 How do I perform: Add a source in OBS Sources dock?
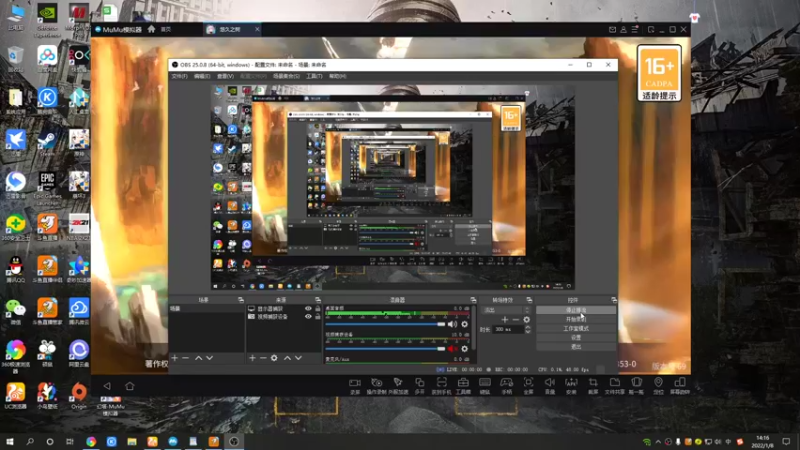coord(252,358)
